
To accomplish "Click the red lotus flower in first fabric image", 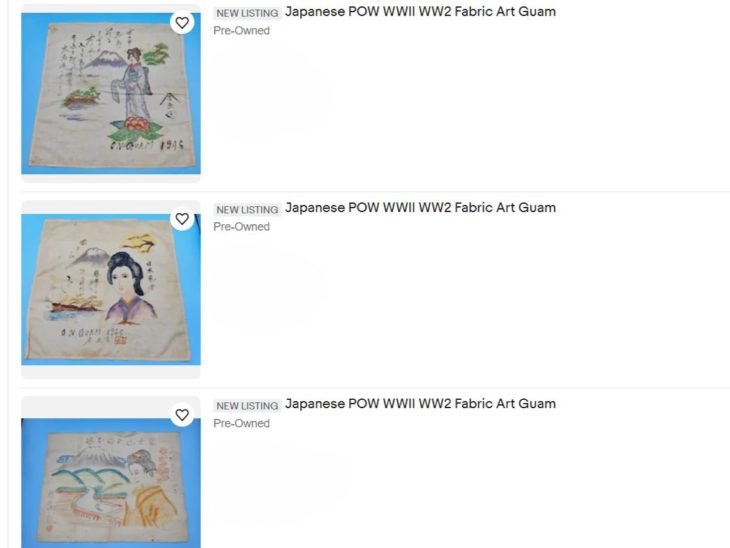I will pyautogui.click(x=136, y=124).
